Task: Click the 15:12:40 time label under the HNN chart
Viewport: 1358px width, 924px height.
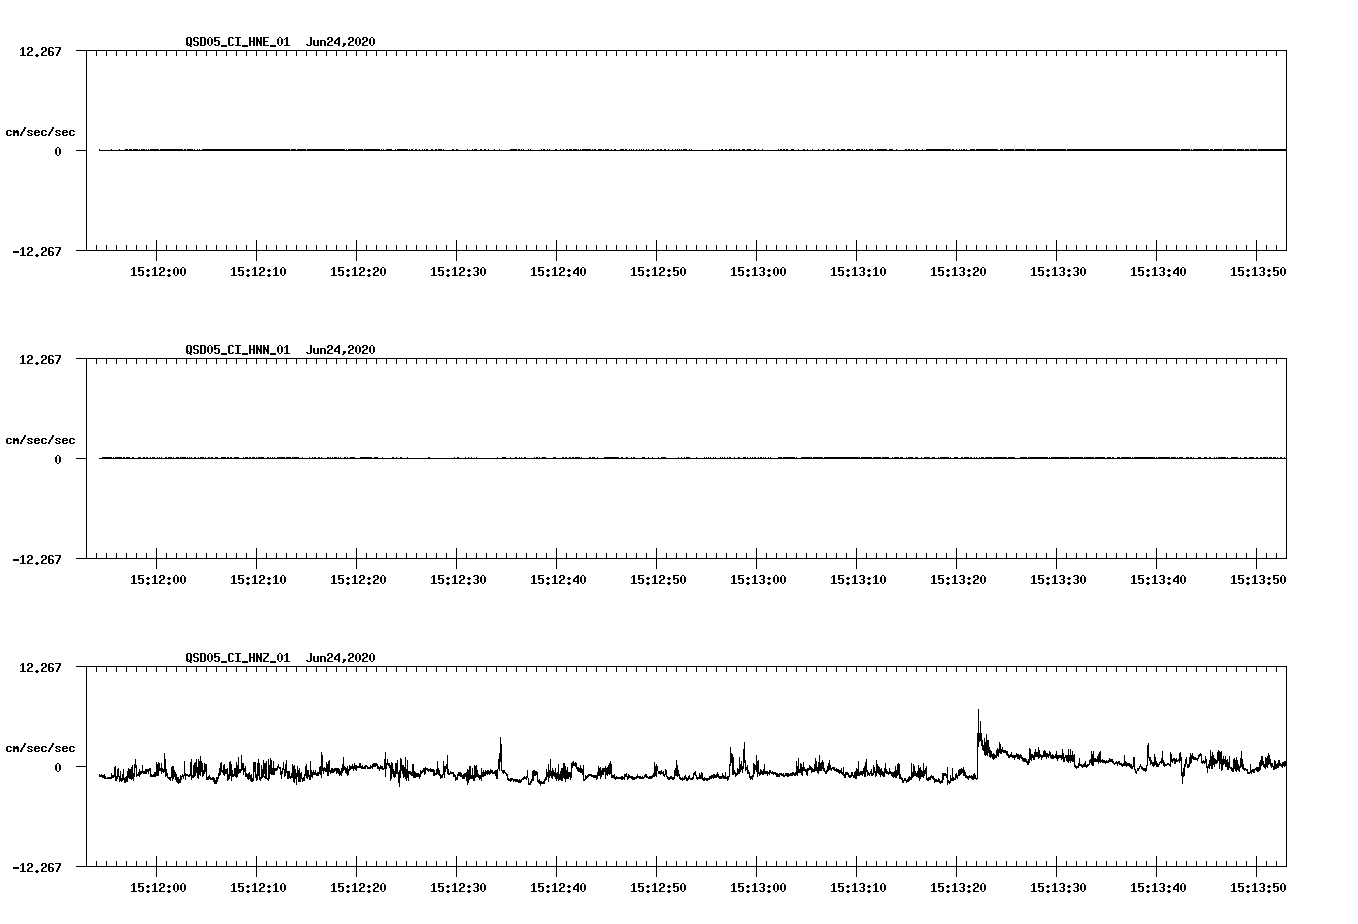Action: tap(558, 579)
